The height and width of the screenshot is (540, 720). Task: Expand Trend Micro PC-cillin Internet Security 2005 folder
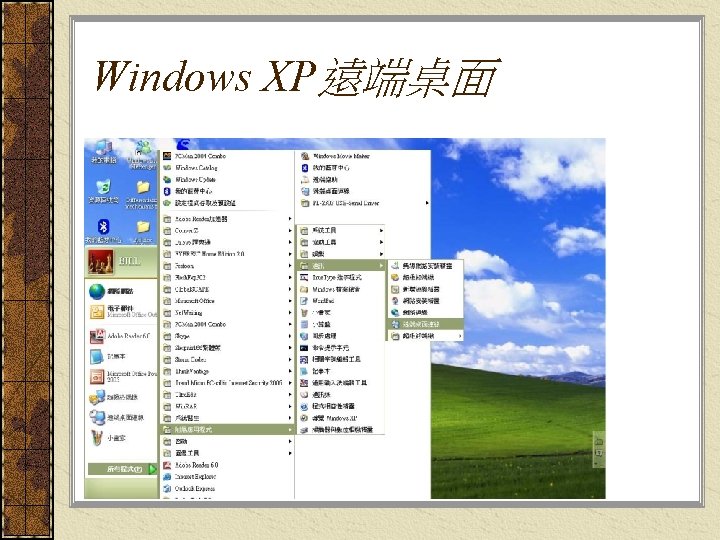tap(228, 383)
